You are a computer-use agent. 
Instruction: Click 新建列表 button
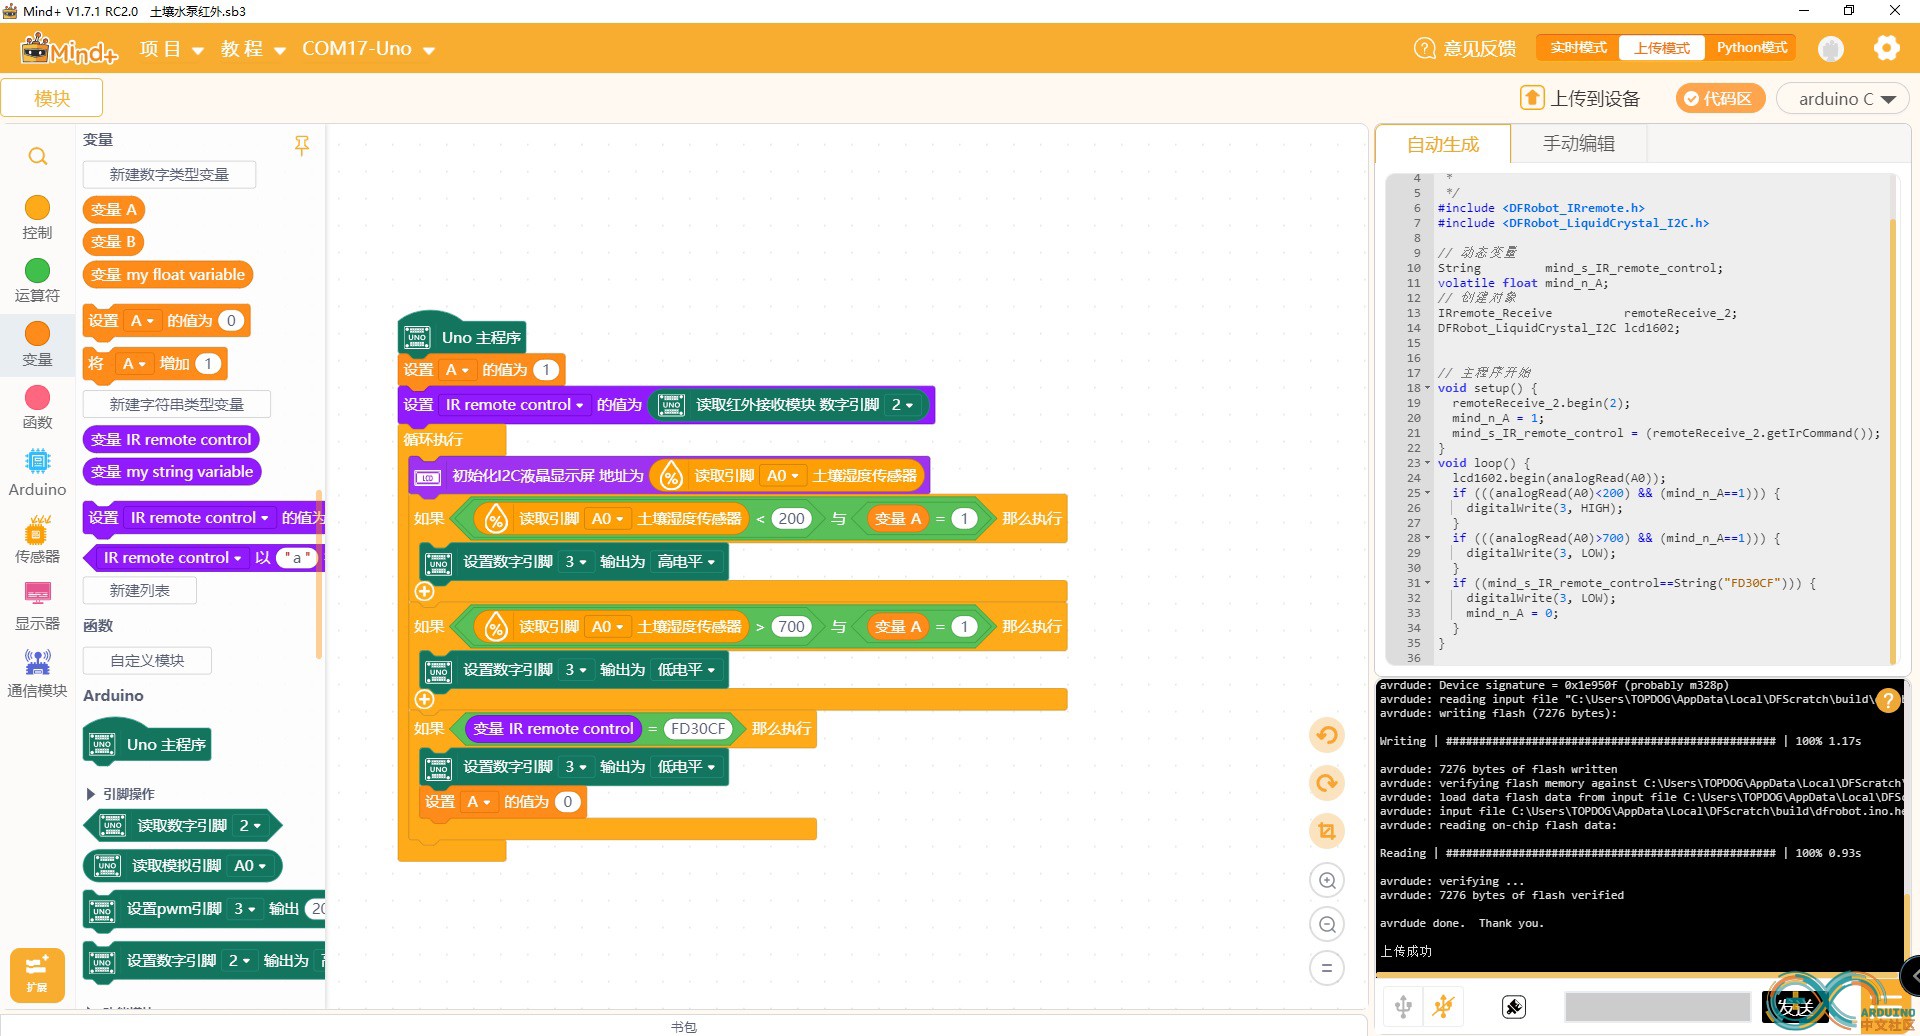click(x=139, y=590)
